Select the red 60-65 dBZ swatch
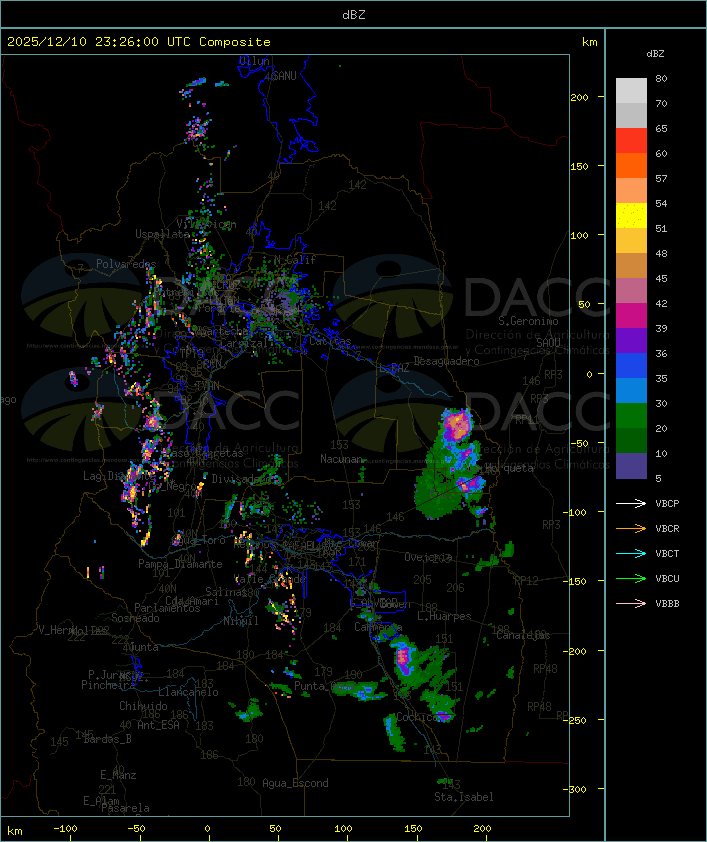The image size is (707, 842). pos(631,141)
